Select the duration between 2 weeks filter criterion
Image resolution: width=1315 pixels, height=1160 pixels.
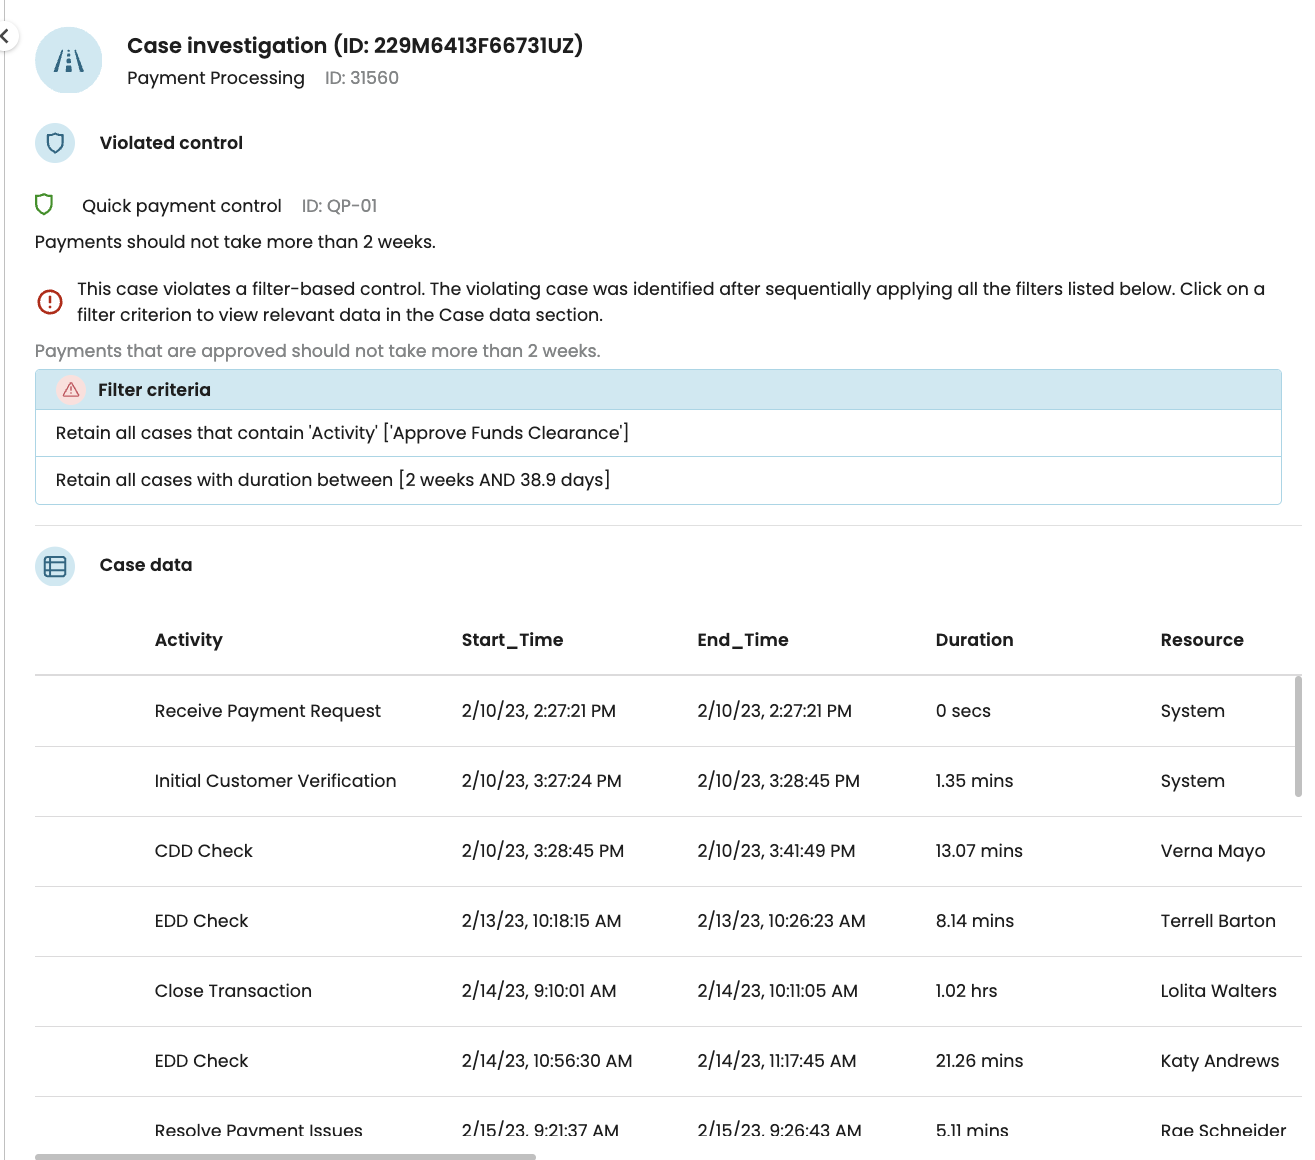pos(658,480)
